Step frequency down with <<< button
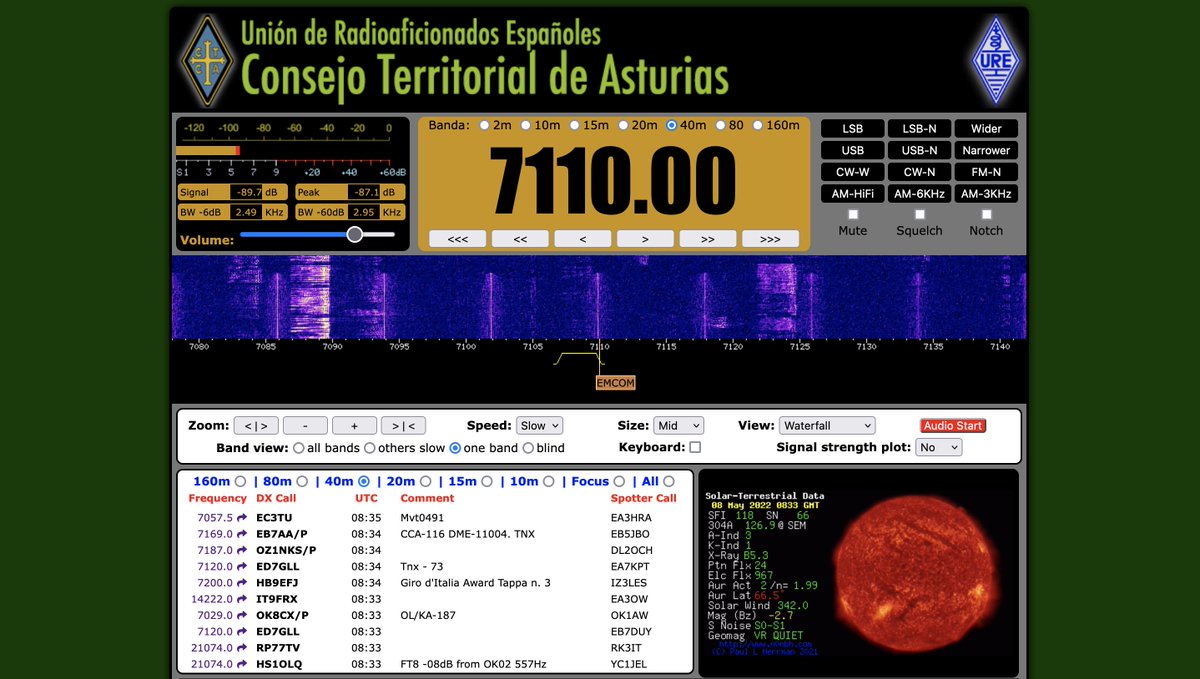This screenshot has height=679, width=1200. point(458,239)
